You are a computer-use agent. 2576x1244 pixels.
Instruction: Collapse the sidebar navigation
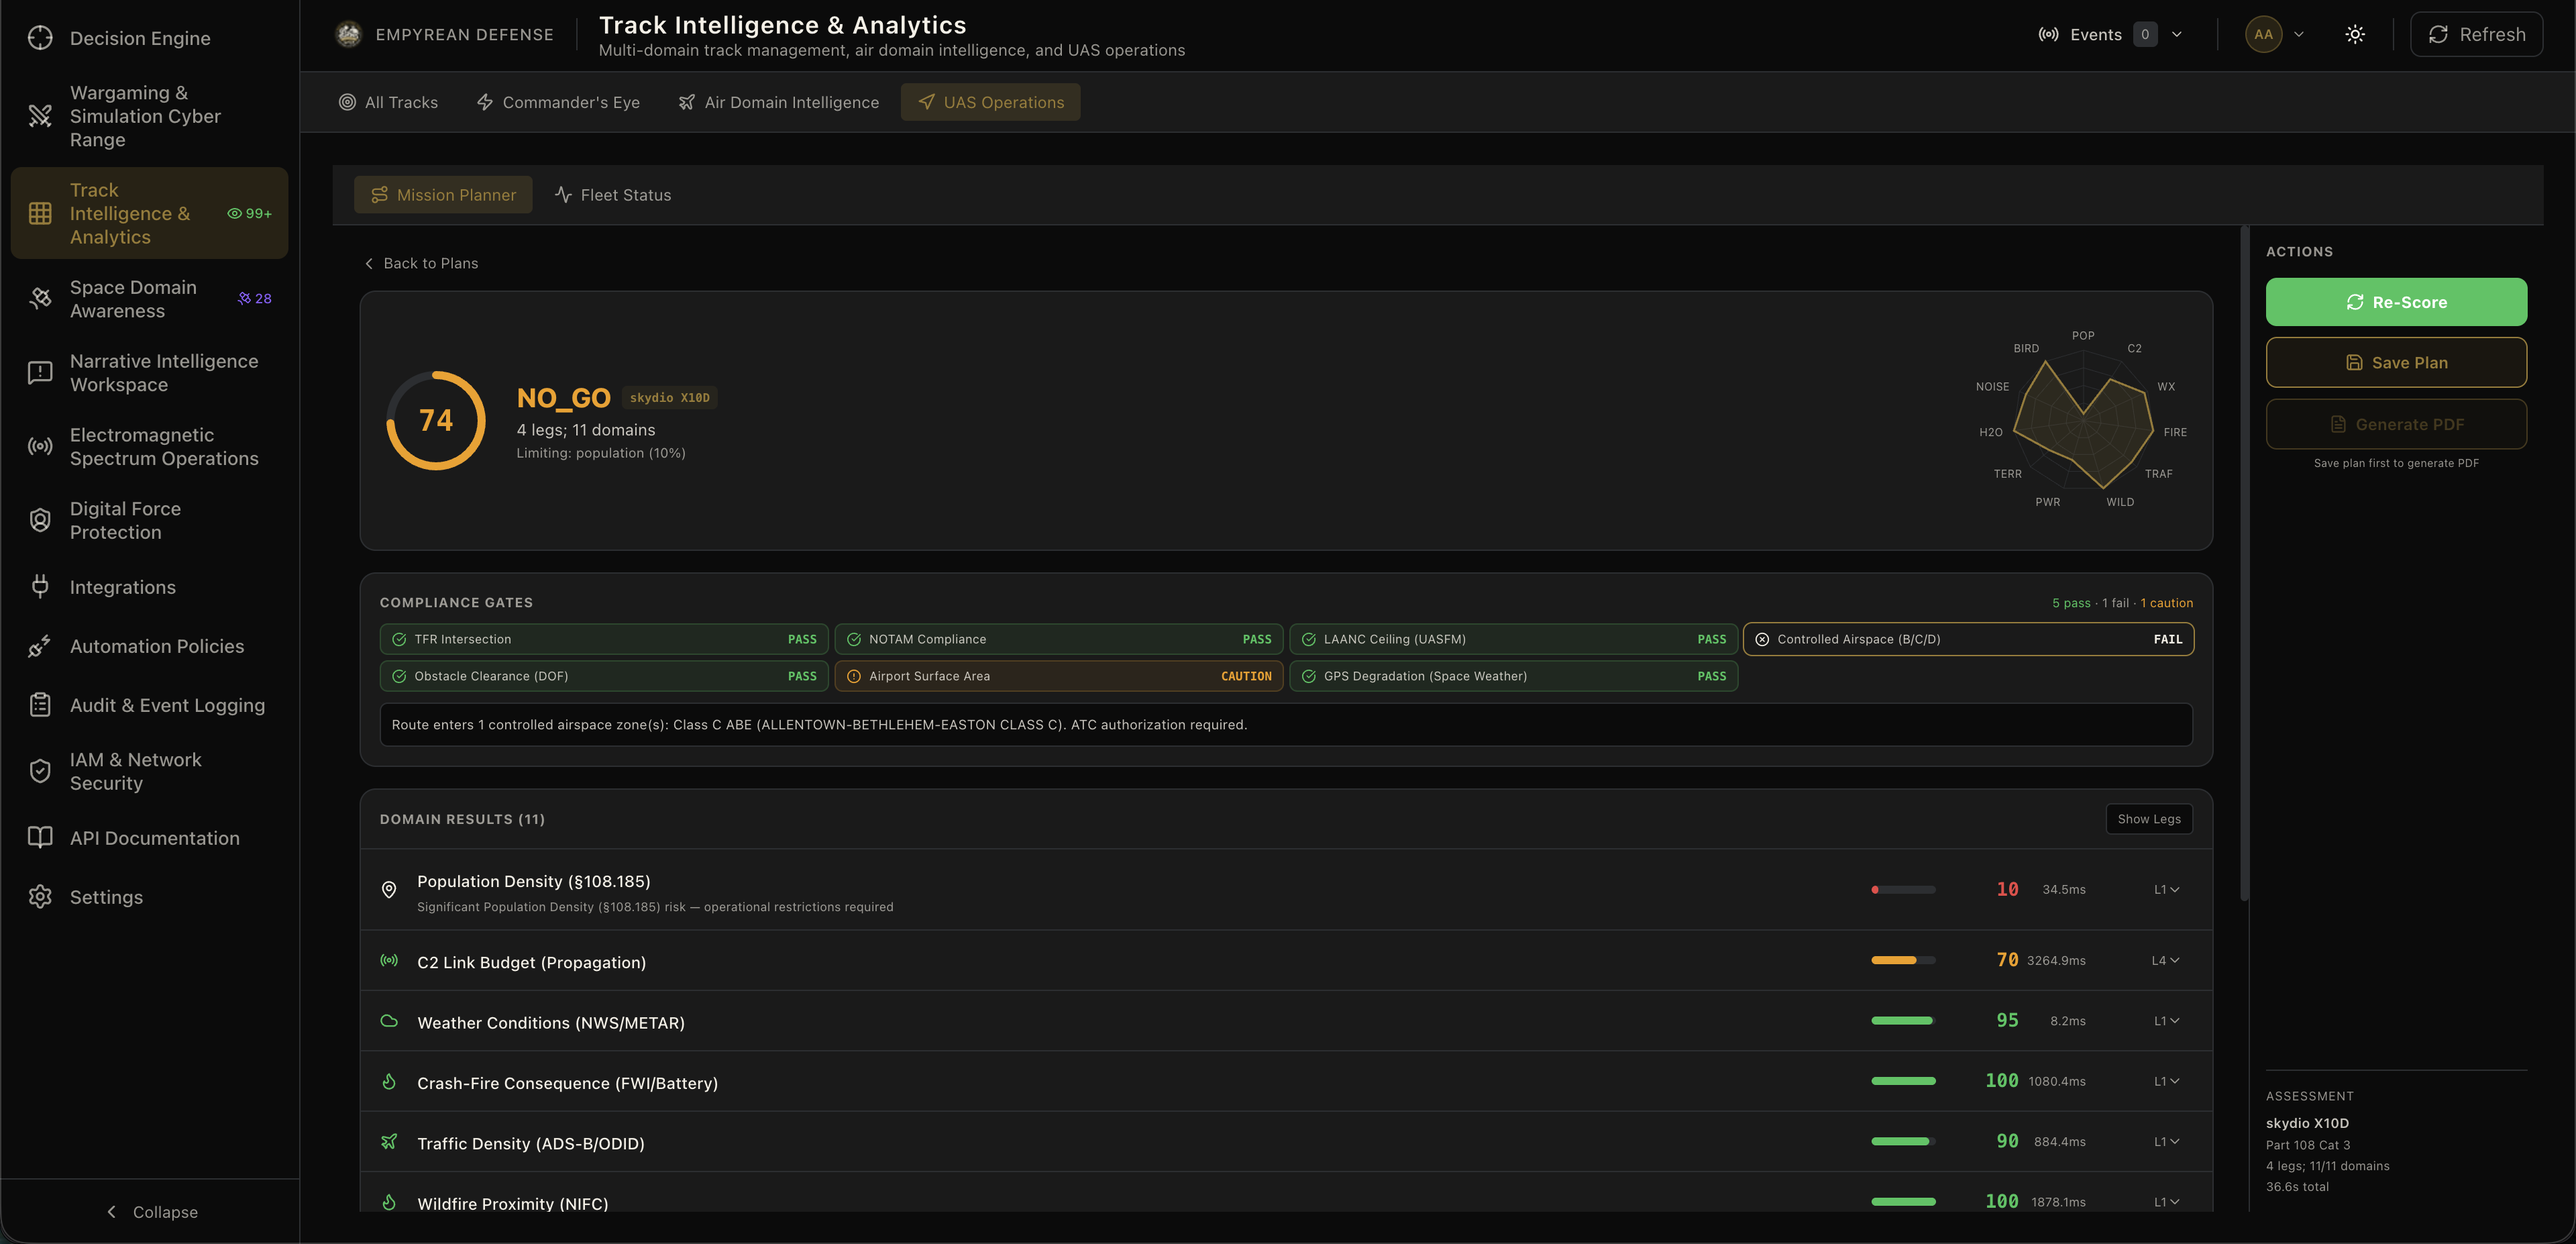pos(151,1212)
